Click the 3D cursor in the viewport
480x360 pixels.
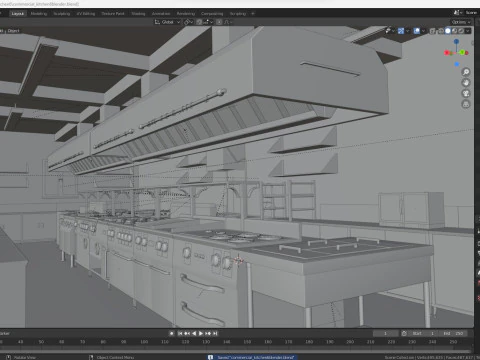point(239,260)
